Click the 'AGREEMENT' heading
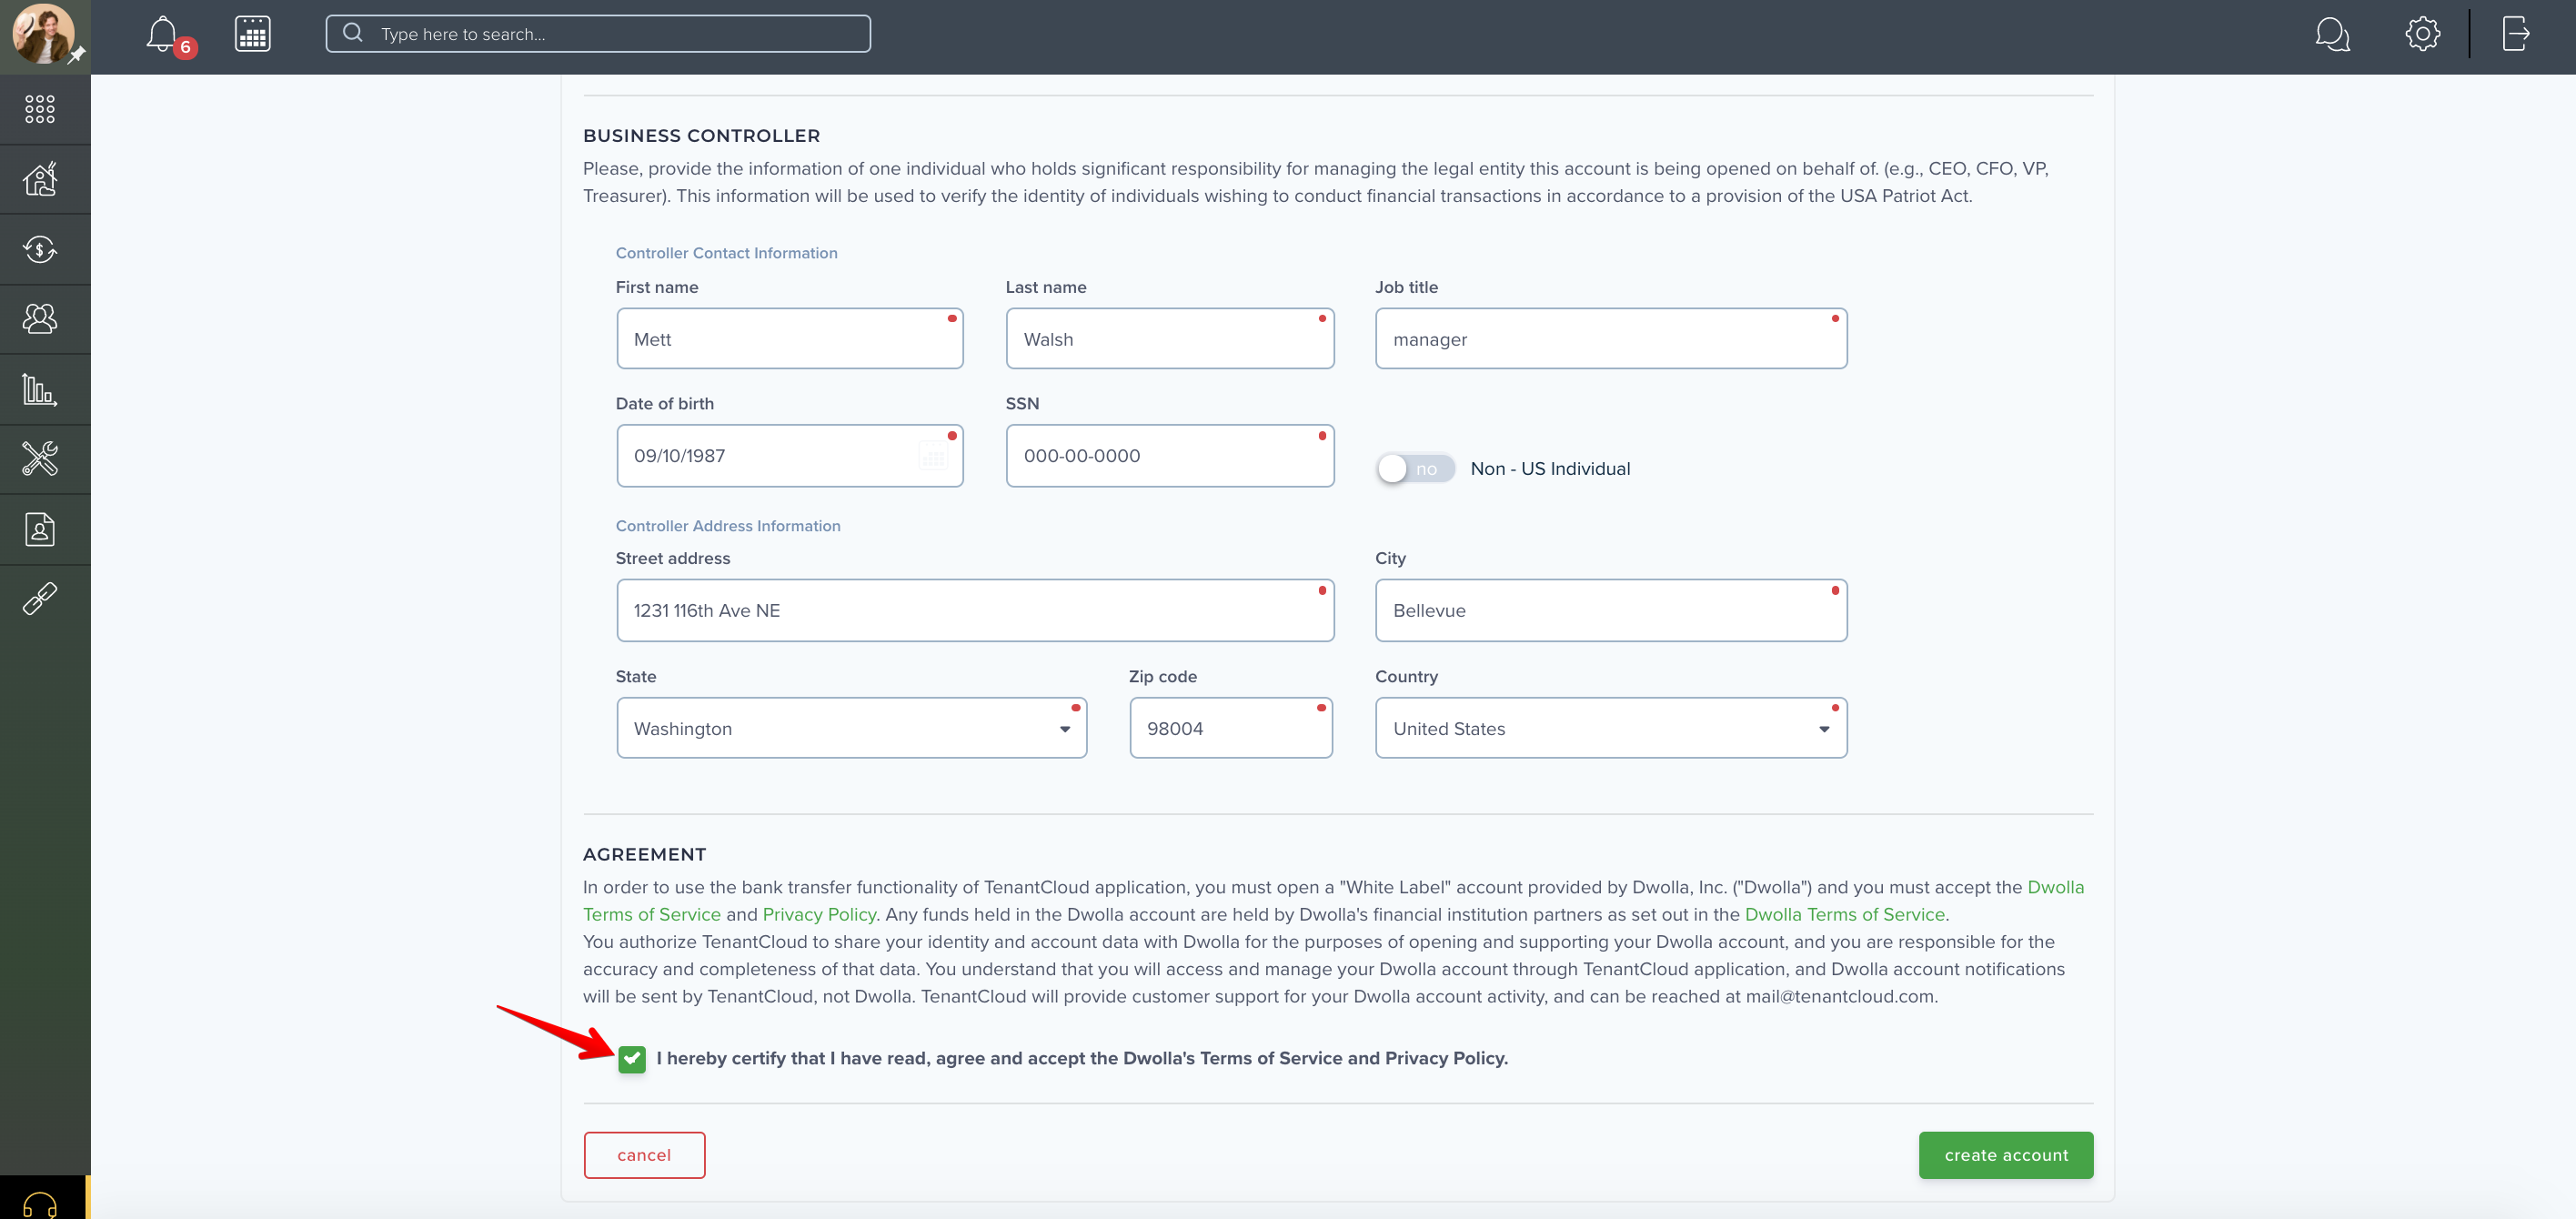Screen dimensions: 2576x1219 click(x=644, y=855)
